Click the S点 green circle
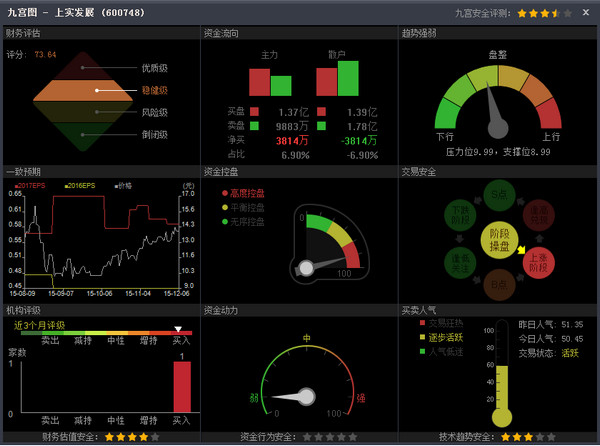 [x=497, y=193]
